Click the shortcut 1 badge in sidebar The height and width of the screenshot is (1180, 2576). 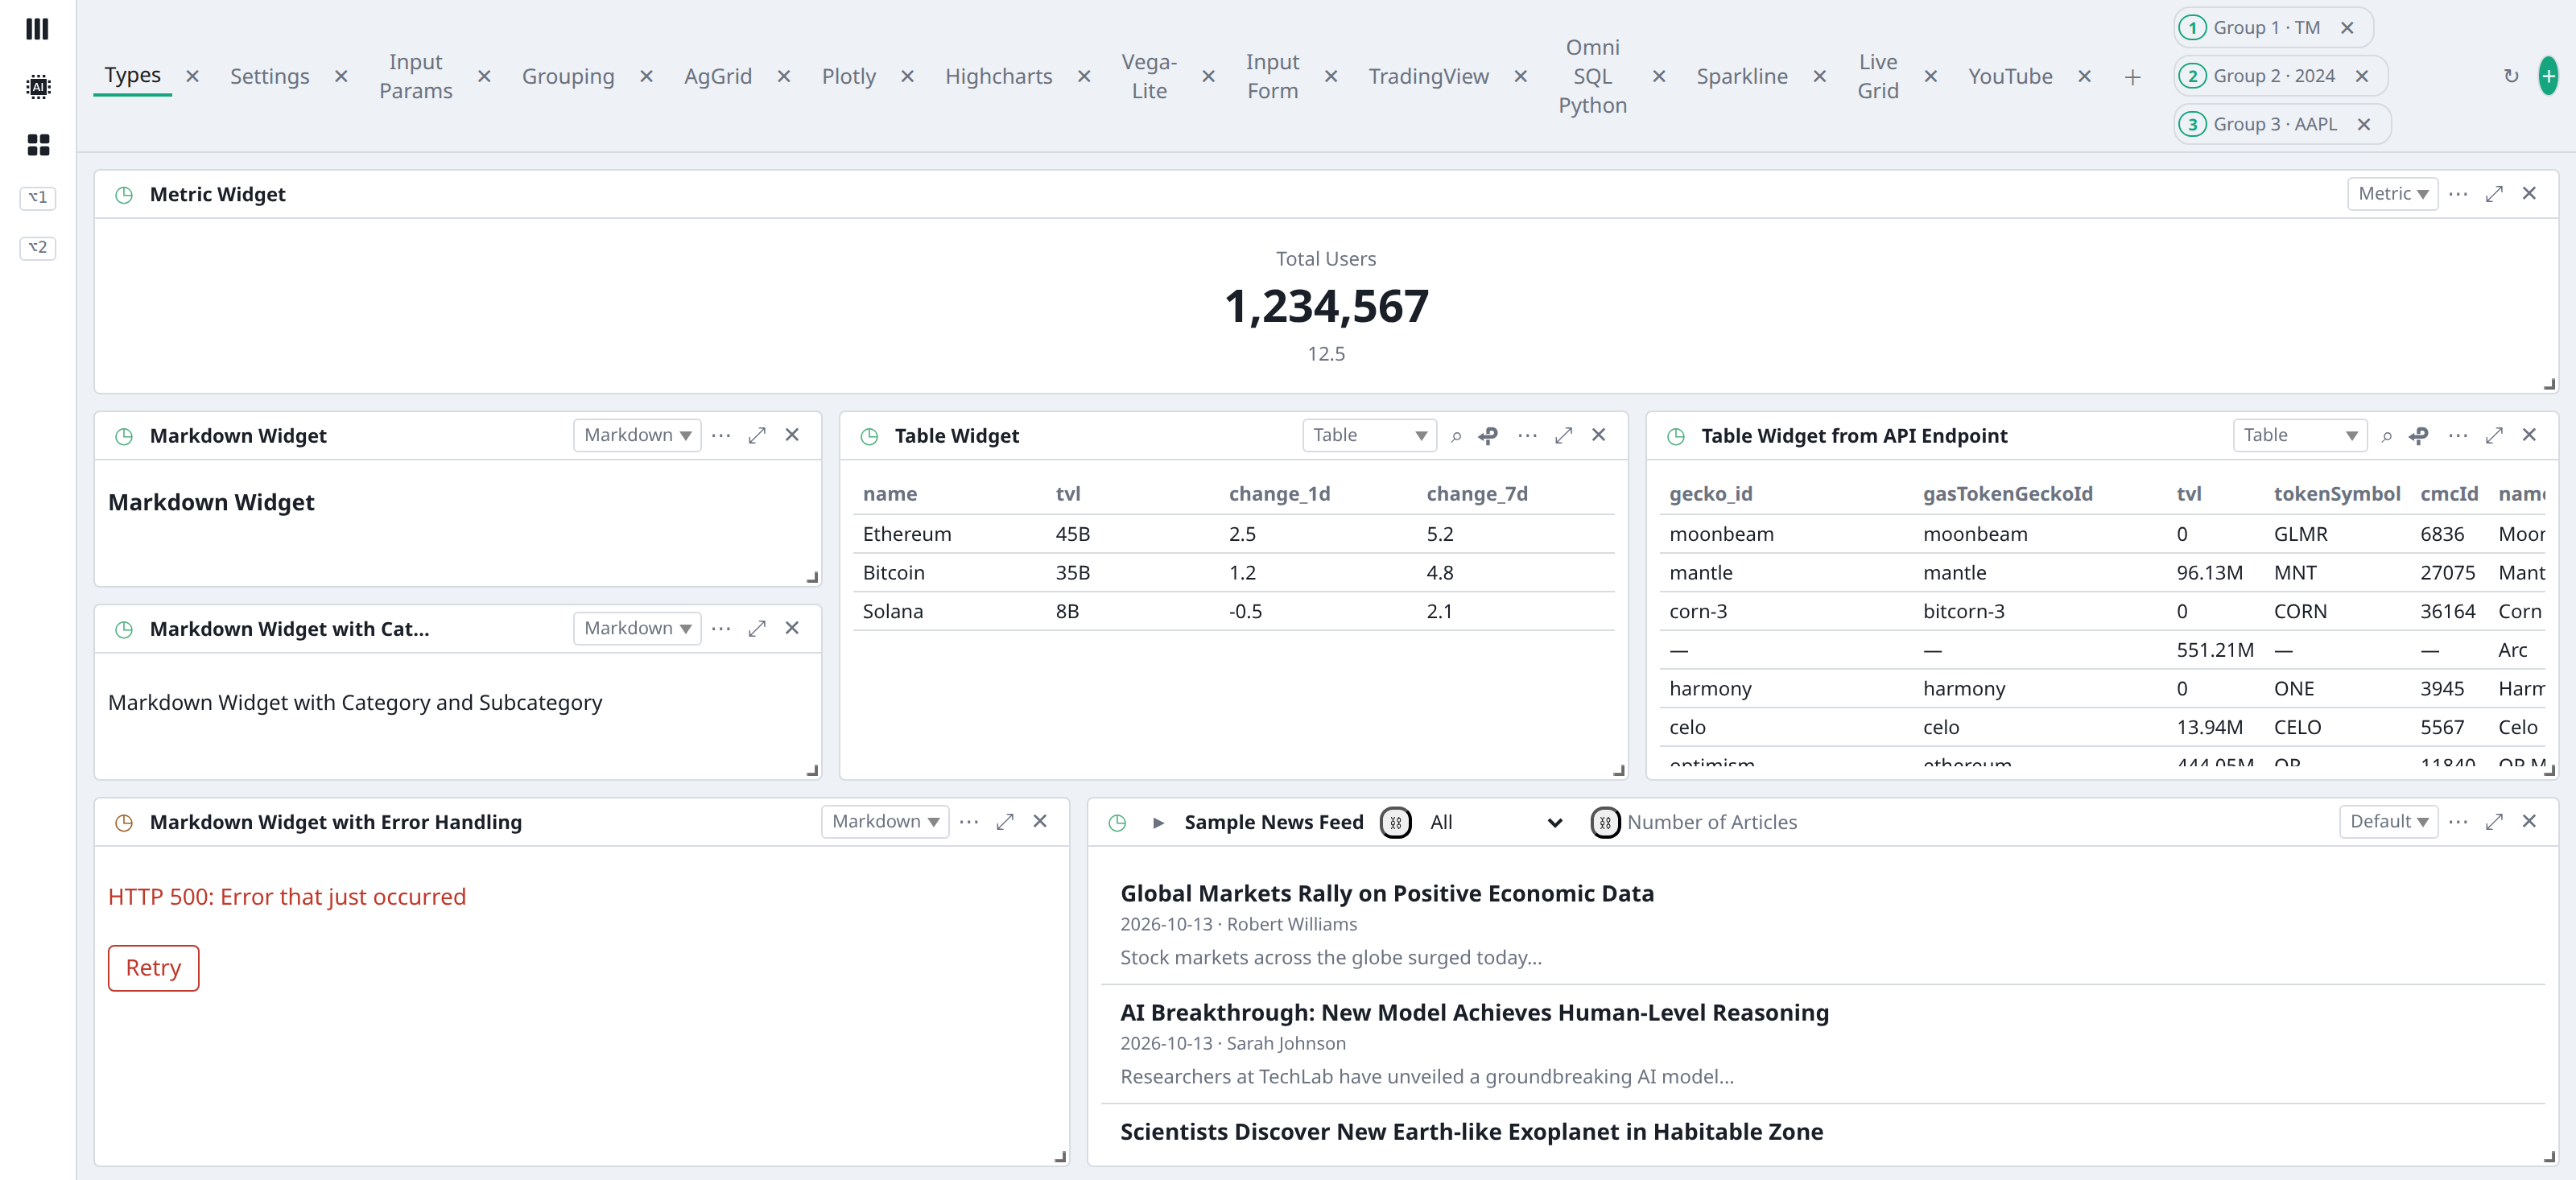37,197
